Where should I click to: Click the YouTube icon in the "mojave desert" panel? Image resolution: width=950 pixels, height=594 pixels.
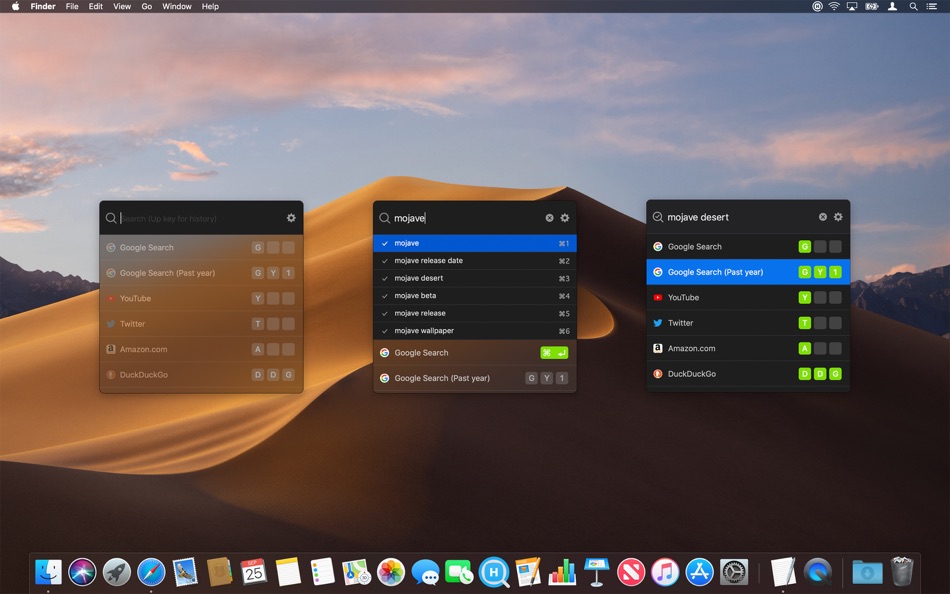tap(657, 298)
